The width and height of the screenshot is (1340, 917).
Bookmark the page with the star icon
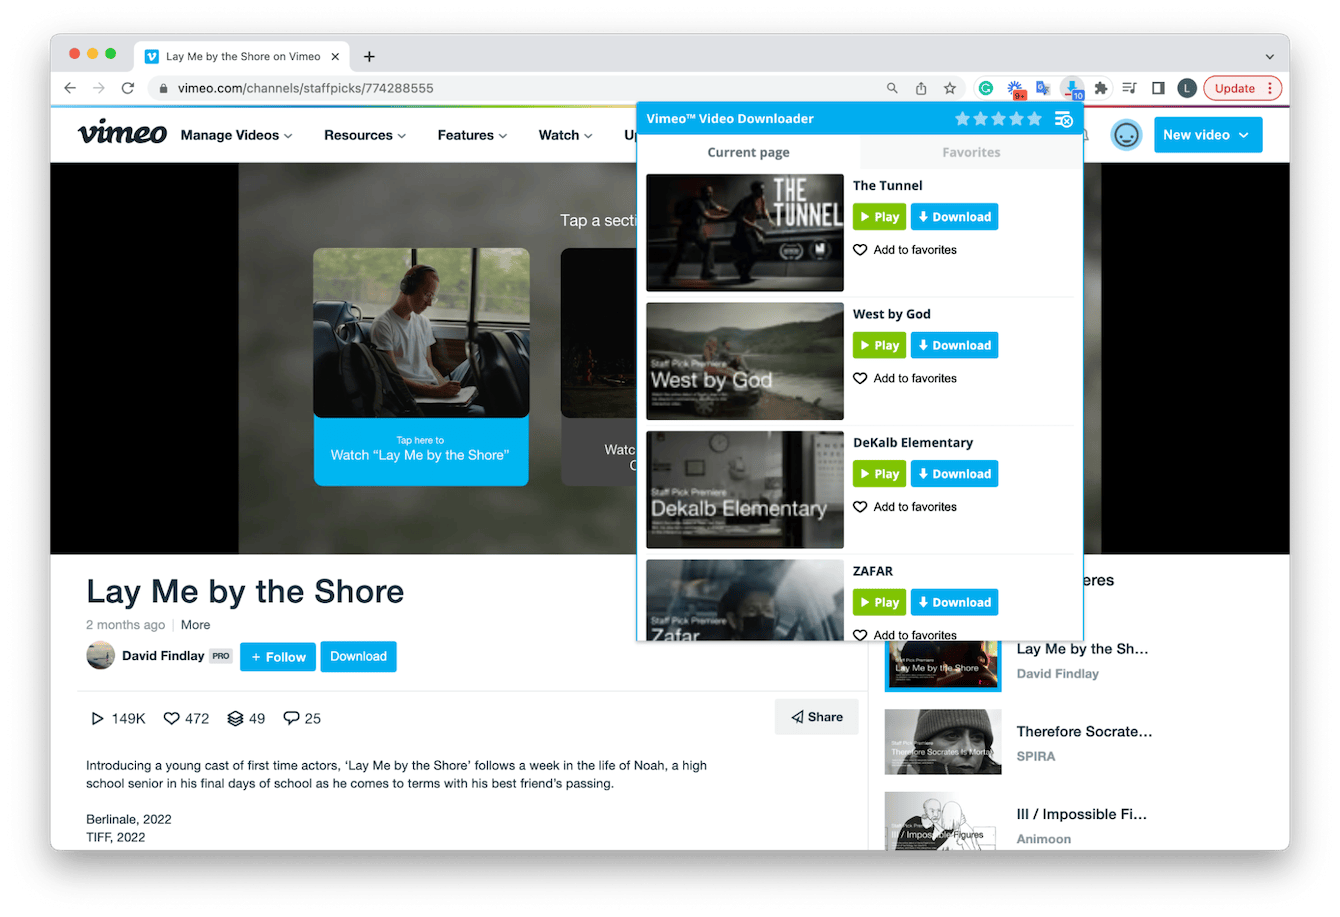click(x=948, y=88)
